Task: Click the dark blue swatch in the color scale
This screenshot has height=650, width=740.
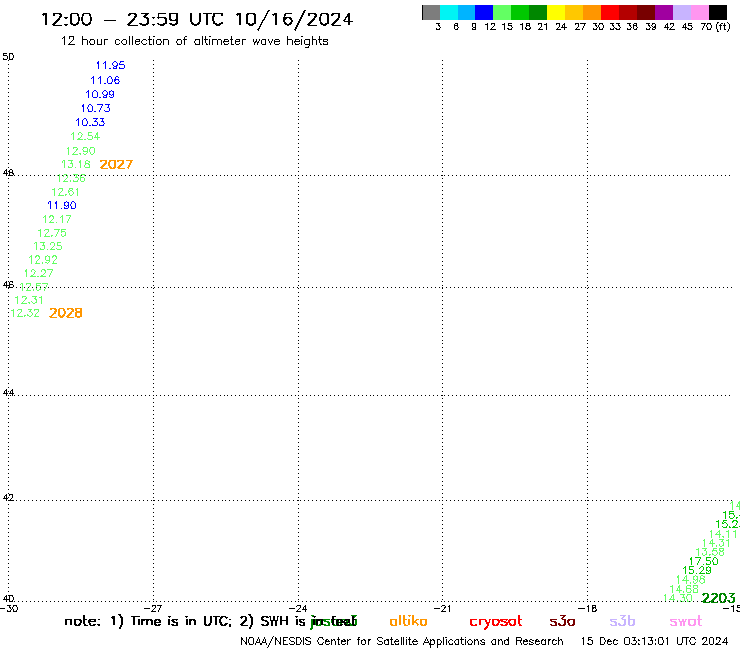Action: pyautogui.click(x=484, y=12)
